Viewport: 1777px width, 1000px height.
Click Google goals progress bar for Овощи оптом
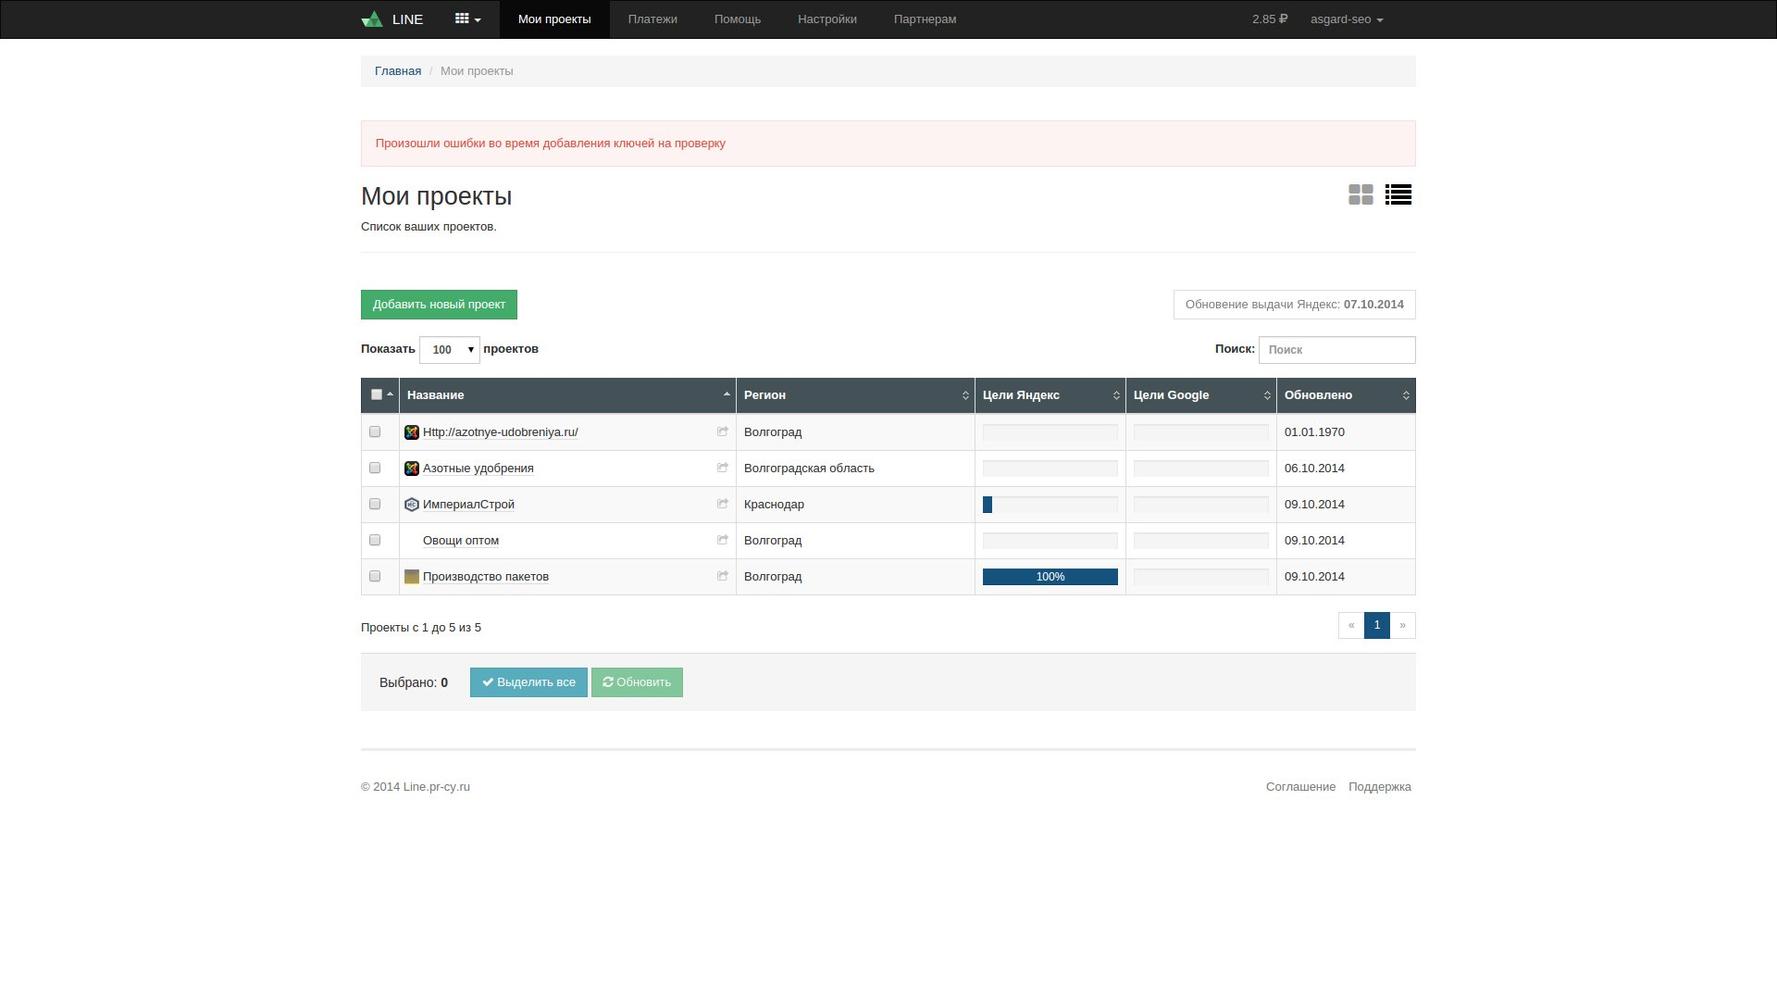pyautogui.click(x=1201, y=541)
